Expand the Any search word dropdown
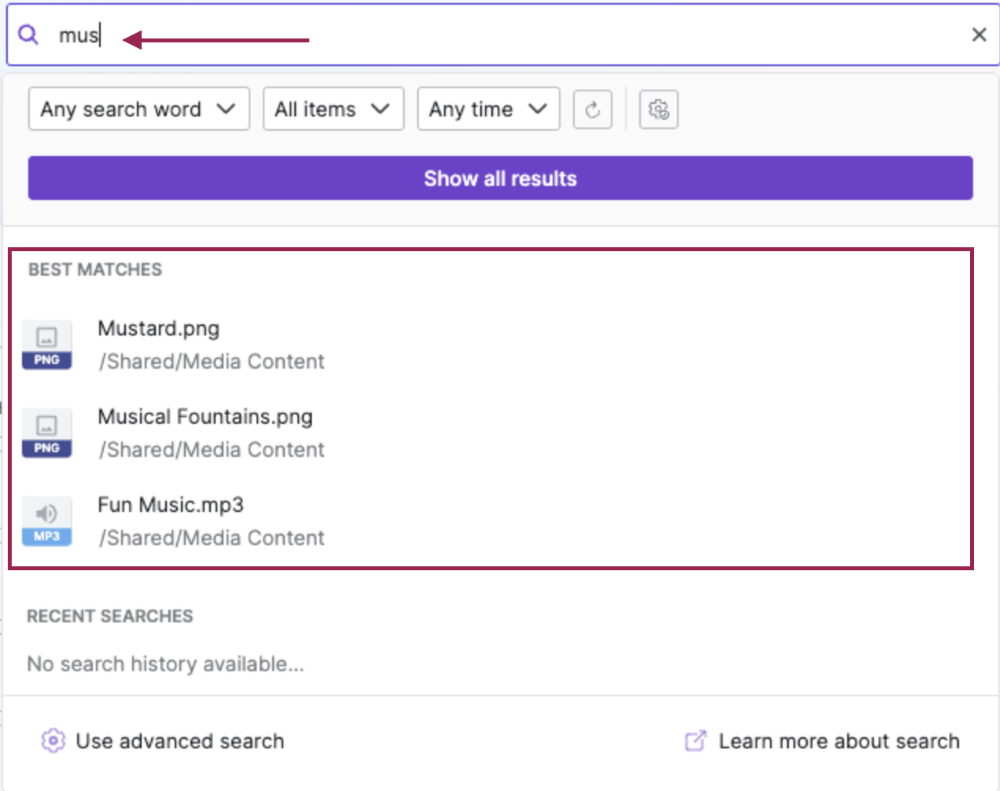The width and height of the screenshot is (1000, 791). pos(139,110)
